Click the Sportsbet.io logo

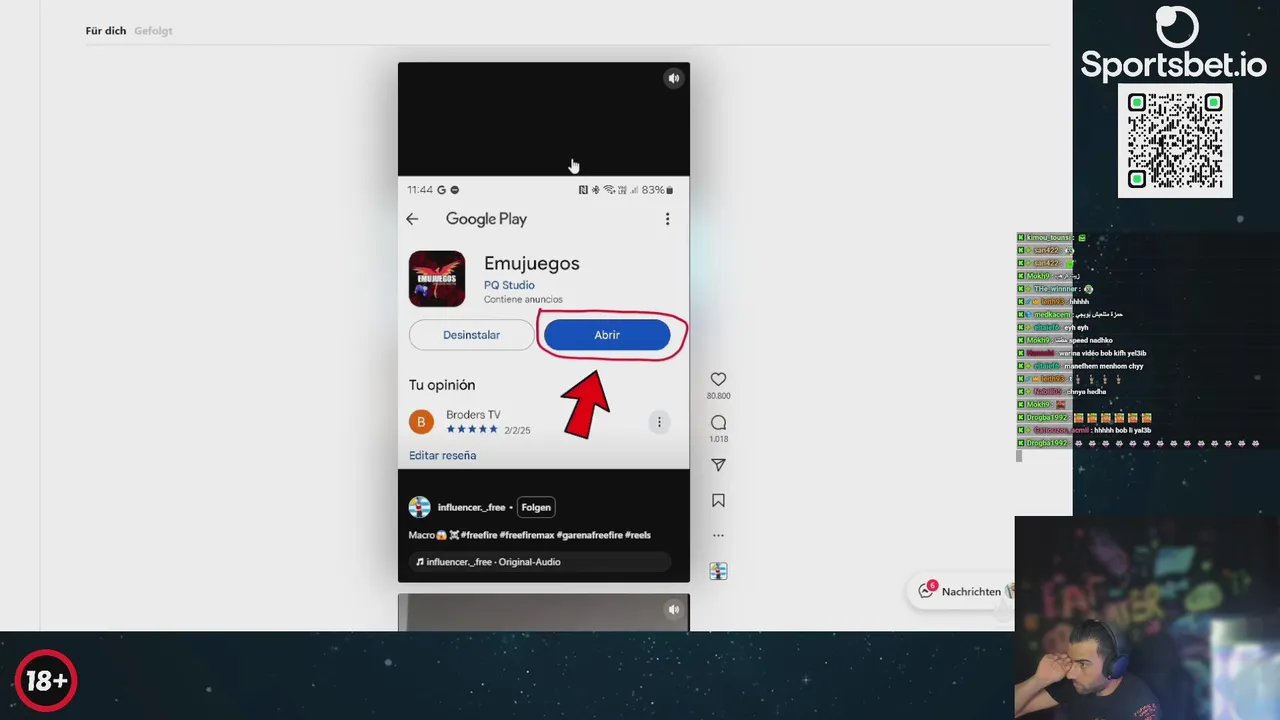click(x=1174, y=44)
